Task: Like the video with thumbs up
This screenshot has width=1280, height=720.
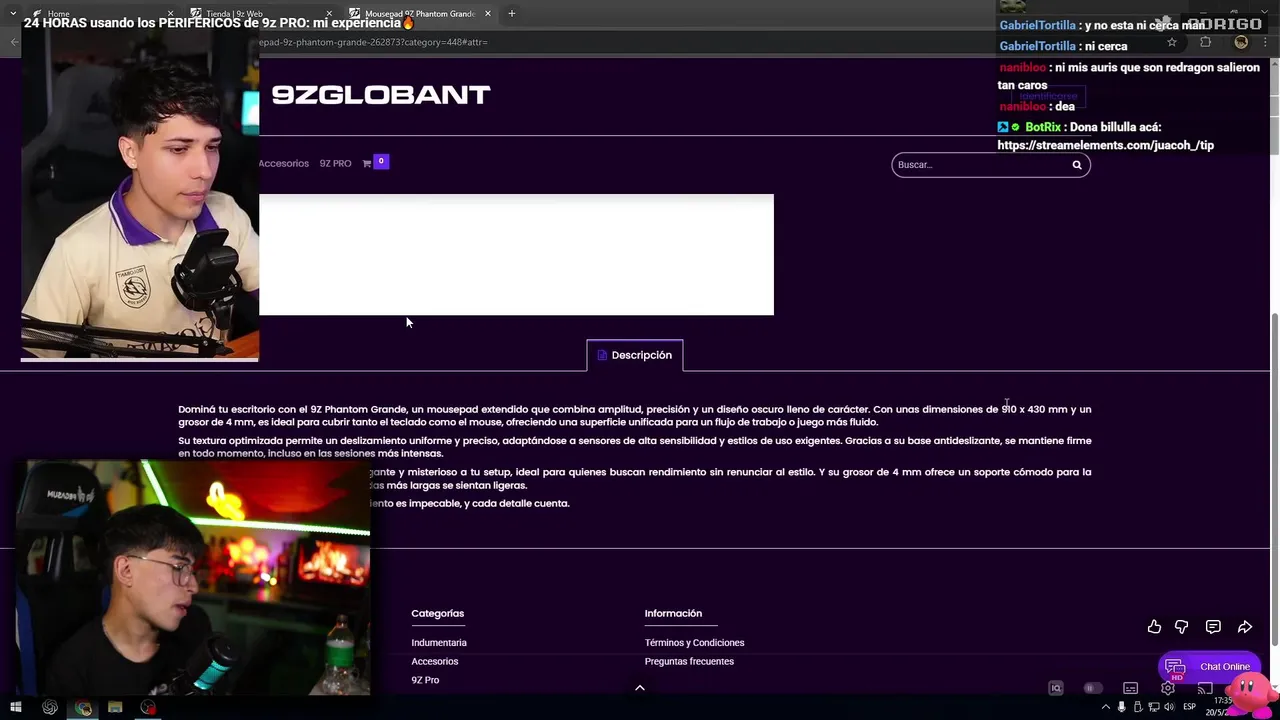Action: coord(1154,627)
